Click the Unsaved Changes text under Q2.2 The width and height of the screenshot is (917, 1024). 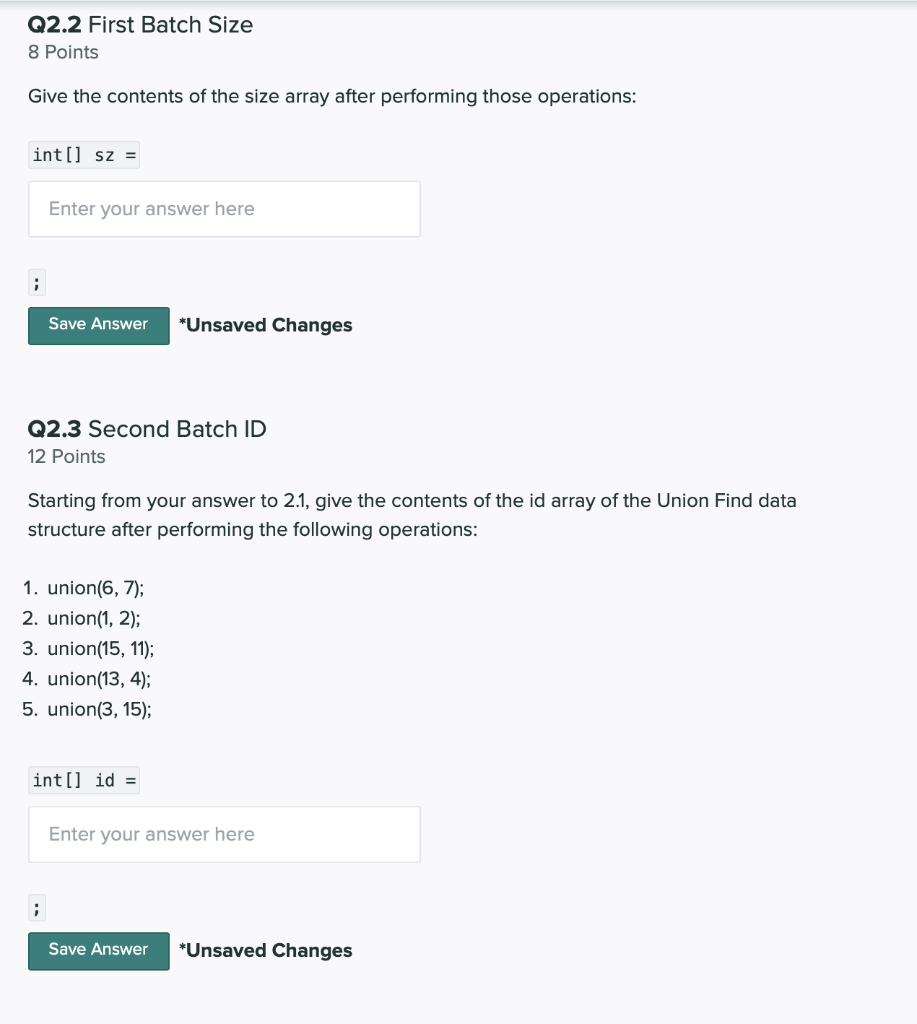click(265, 324)
